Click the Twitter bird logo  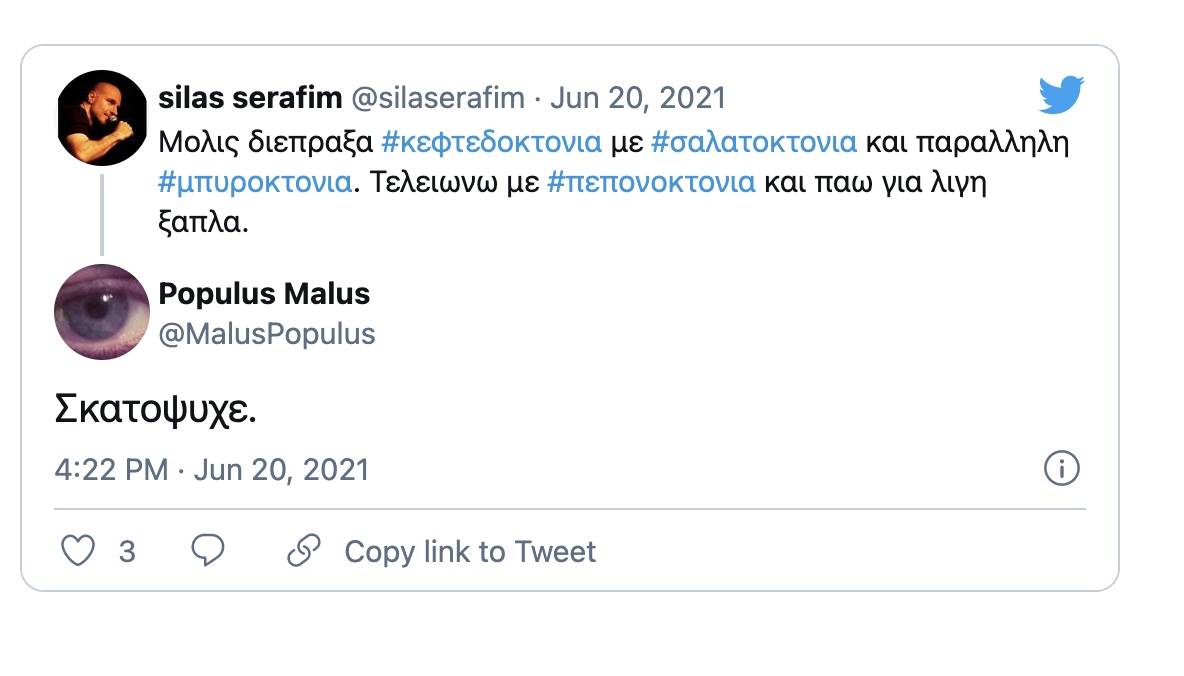pos(1061,97)
